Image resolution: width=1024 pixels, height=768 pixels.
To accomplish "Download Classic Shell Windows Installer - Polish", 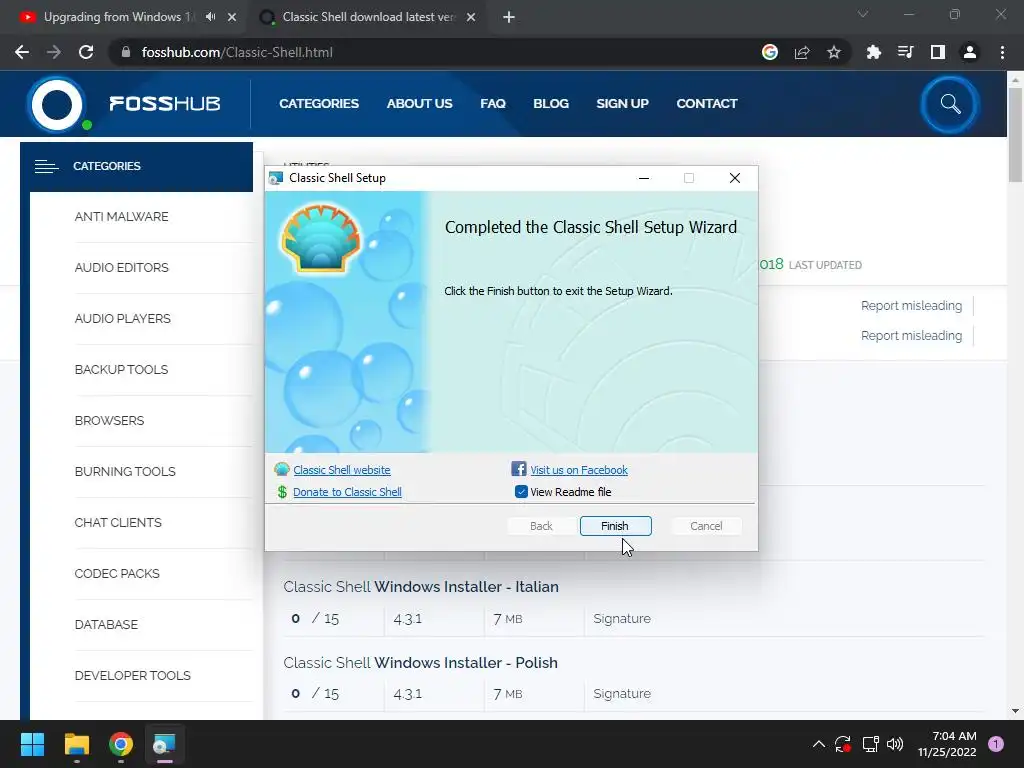I will (421, 662).
